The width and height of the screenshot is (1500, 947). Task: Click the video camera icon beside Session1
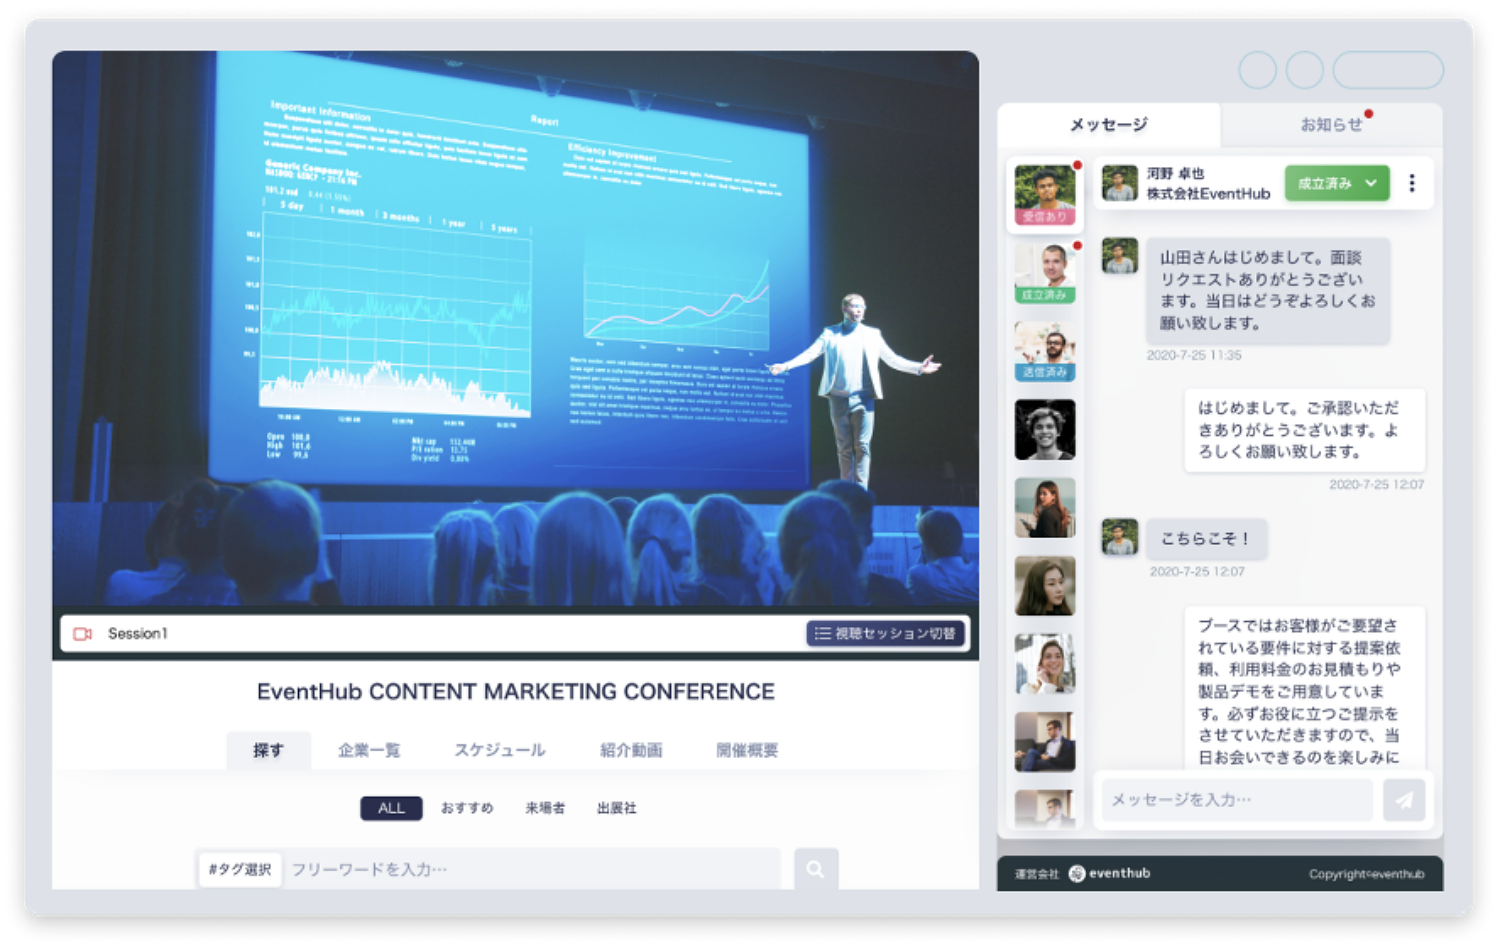pyautogui.click(x=83, y=634)
